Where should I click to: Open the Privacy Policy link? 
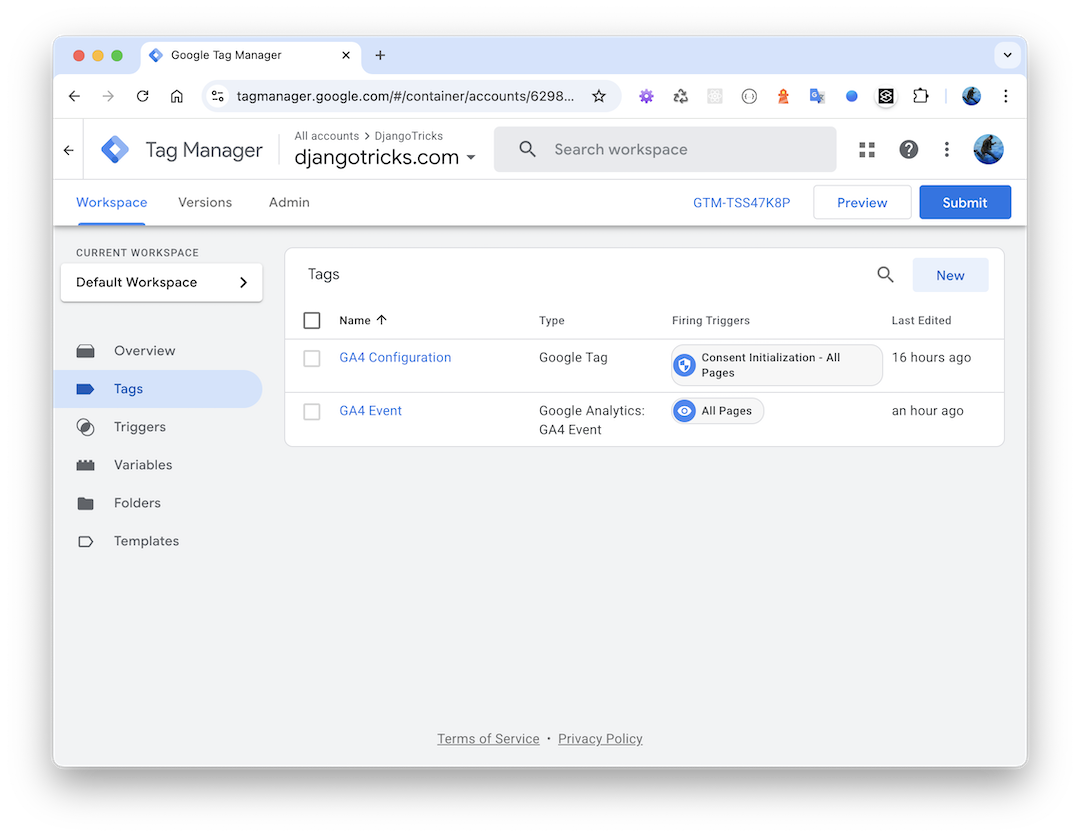(x=600, y=739)
